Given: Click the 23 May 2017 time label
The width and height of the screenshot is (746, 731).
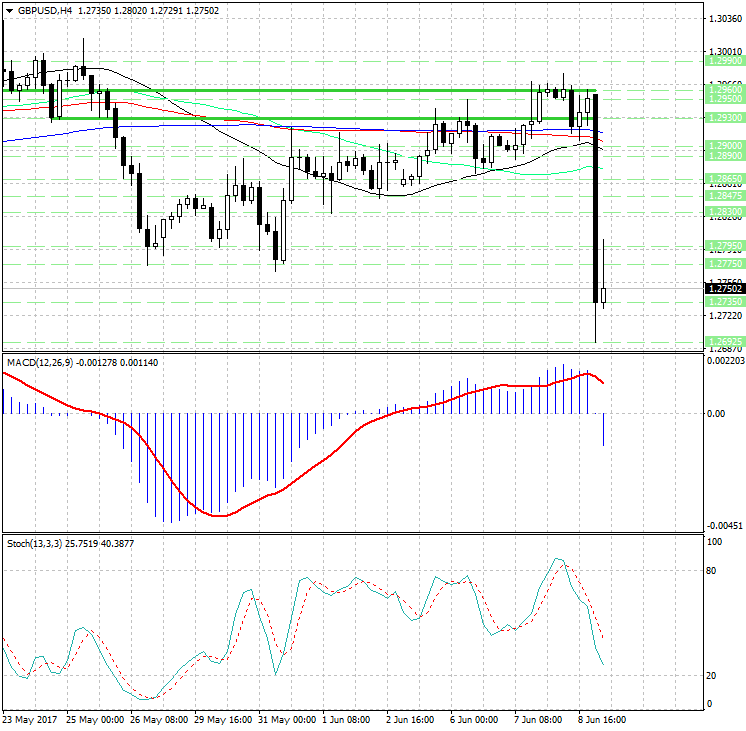Looking at the screenshot, I should point(29,720).
